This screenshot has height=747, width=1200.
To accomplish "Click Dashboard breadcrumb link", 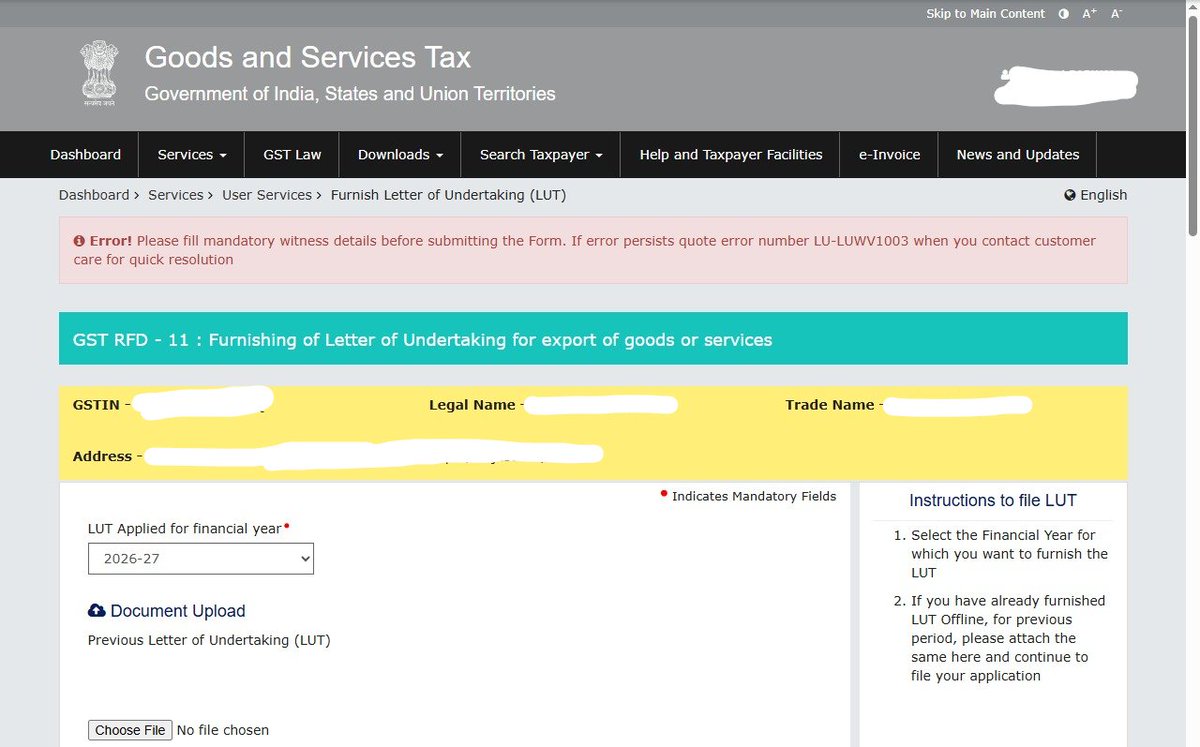I will click(x=94, y=195).
